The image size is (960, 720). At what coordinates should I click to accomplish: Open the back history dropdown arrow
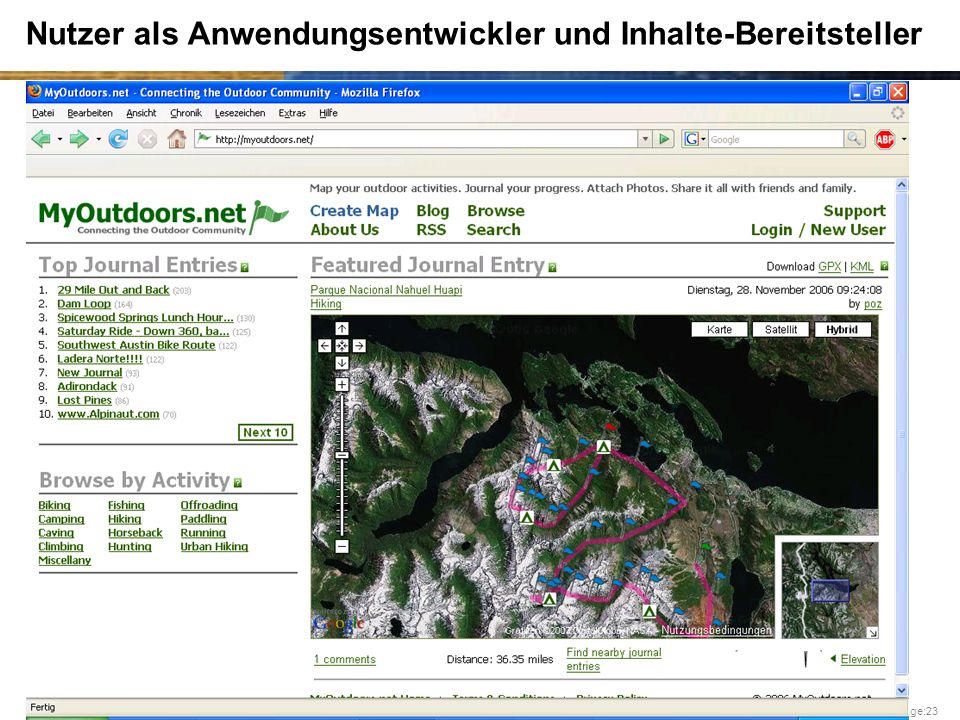tap(60, 140)
